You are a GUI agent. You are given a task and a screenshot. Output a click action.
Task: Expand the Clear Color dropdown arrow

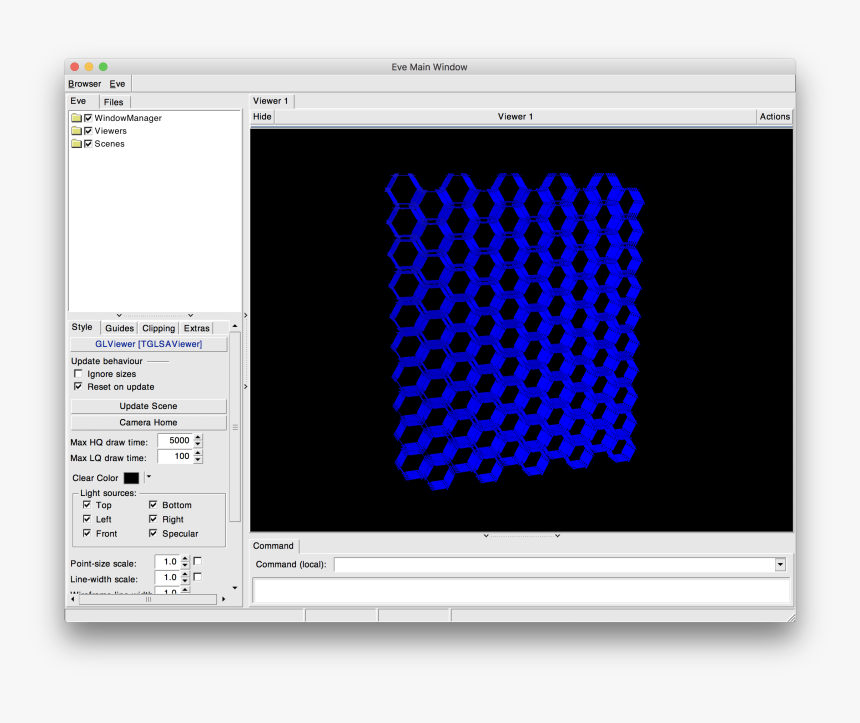[x=148, y=477]
